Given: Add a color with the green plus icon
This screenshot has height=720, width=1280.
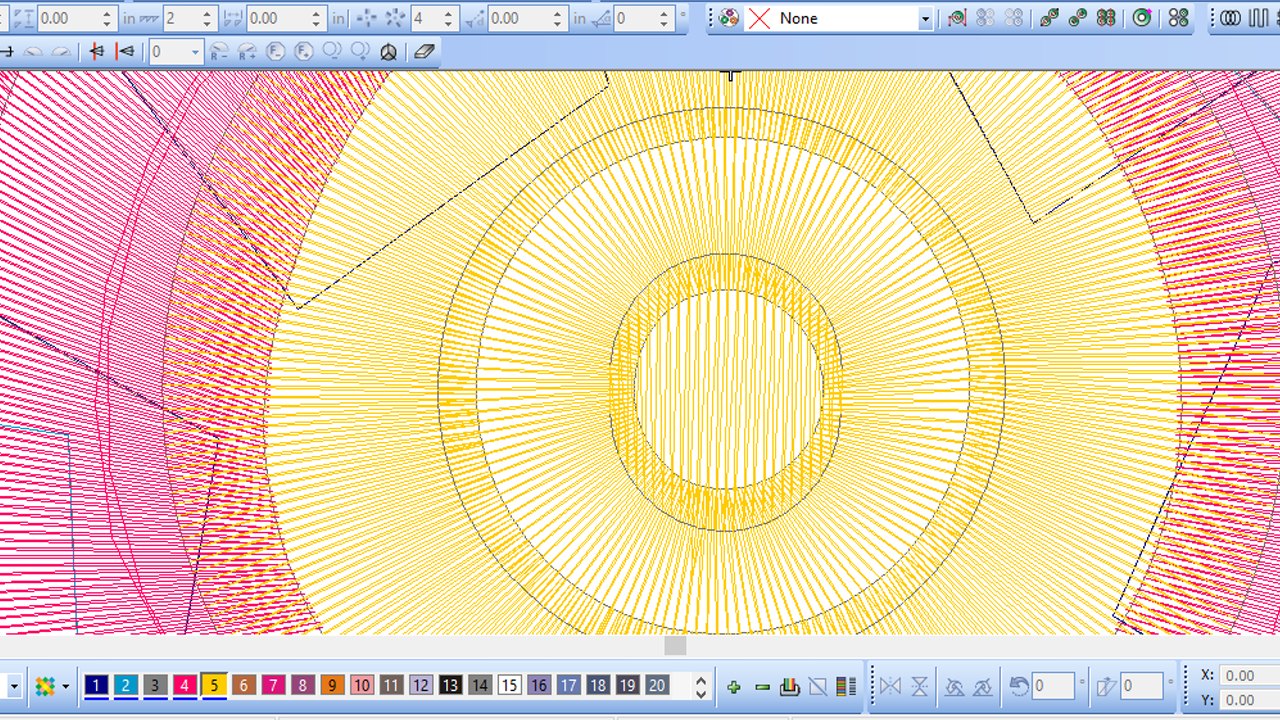Looking at the screenshot, I should 734,687.
